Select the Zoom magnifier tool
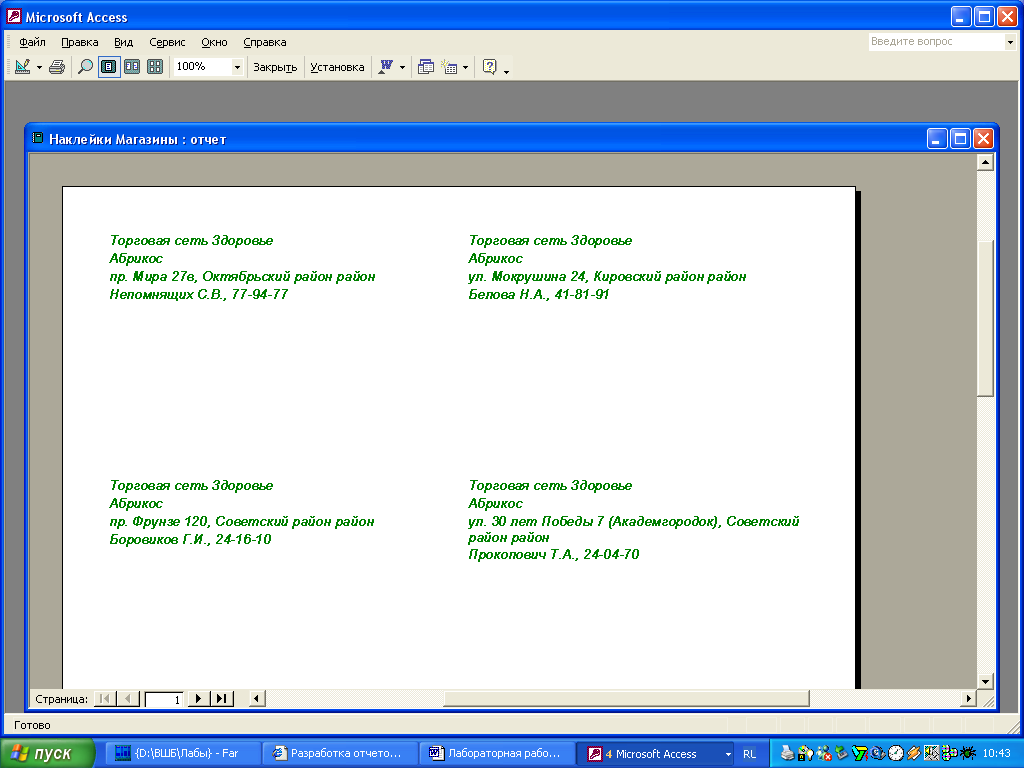 point(86,67)
